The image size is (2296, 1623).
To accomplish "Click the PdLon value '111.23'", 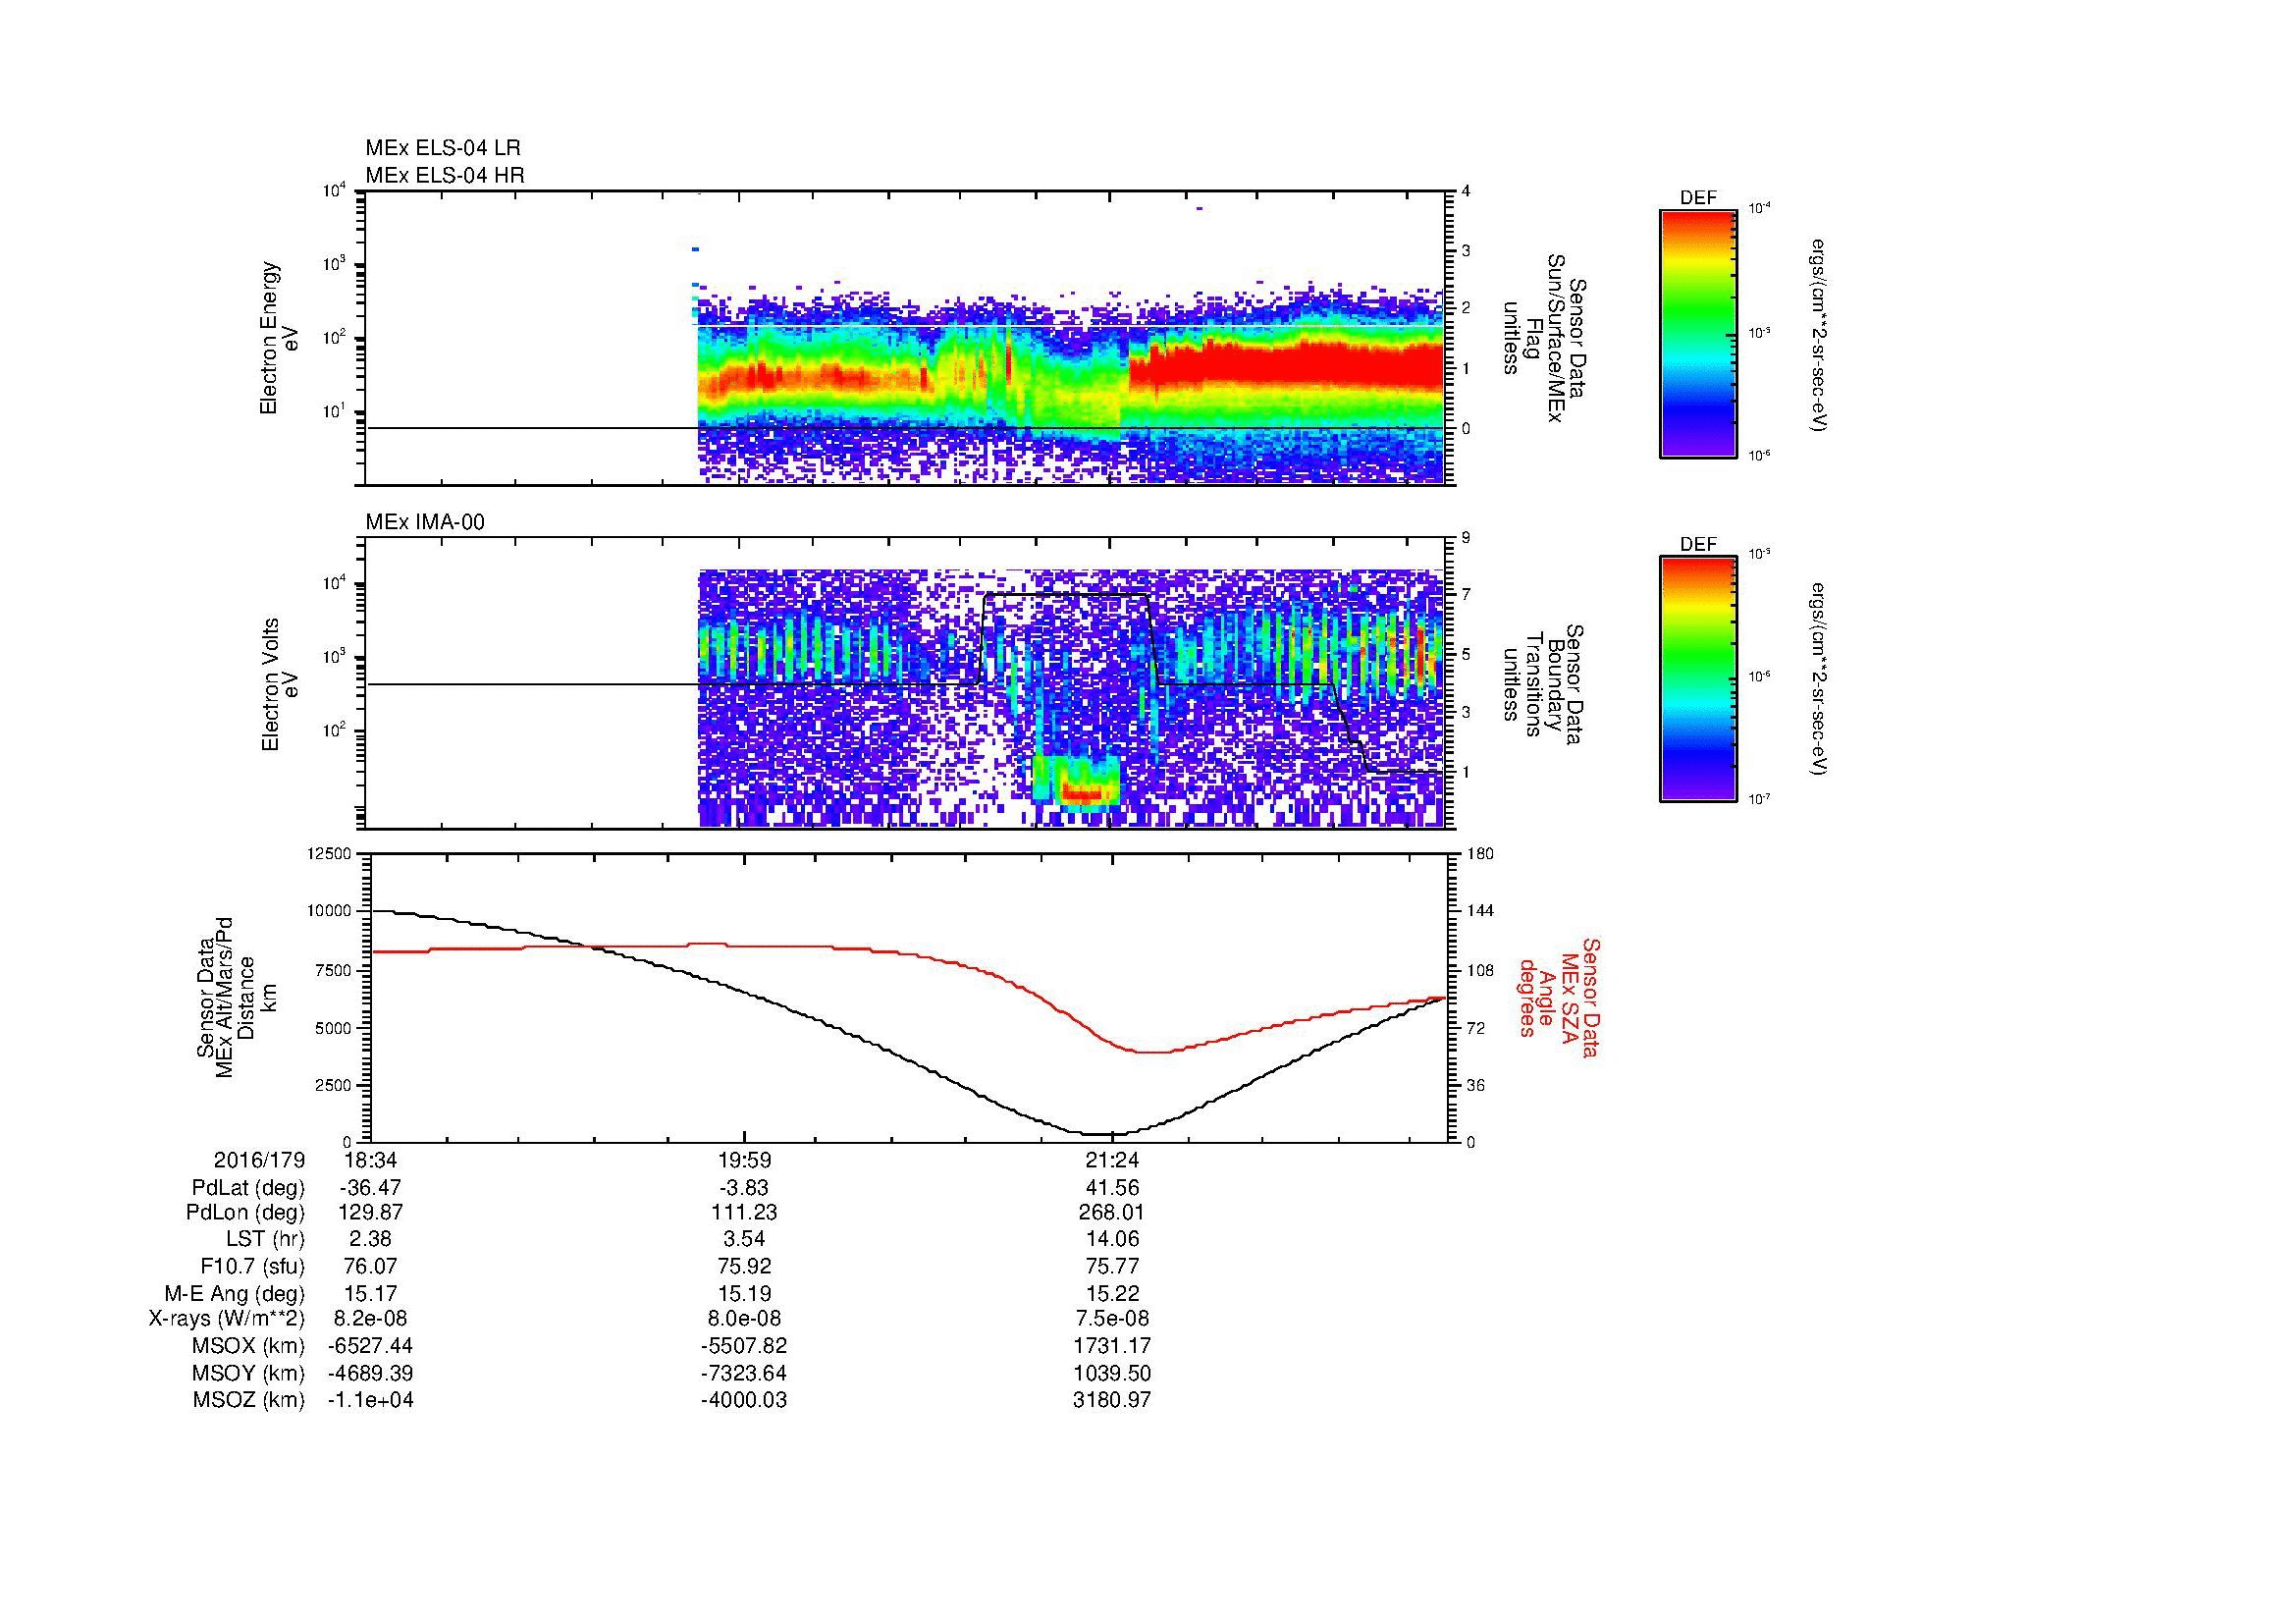I will point(744,1213).
